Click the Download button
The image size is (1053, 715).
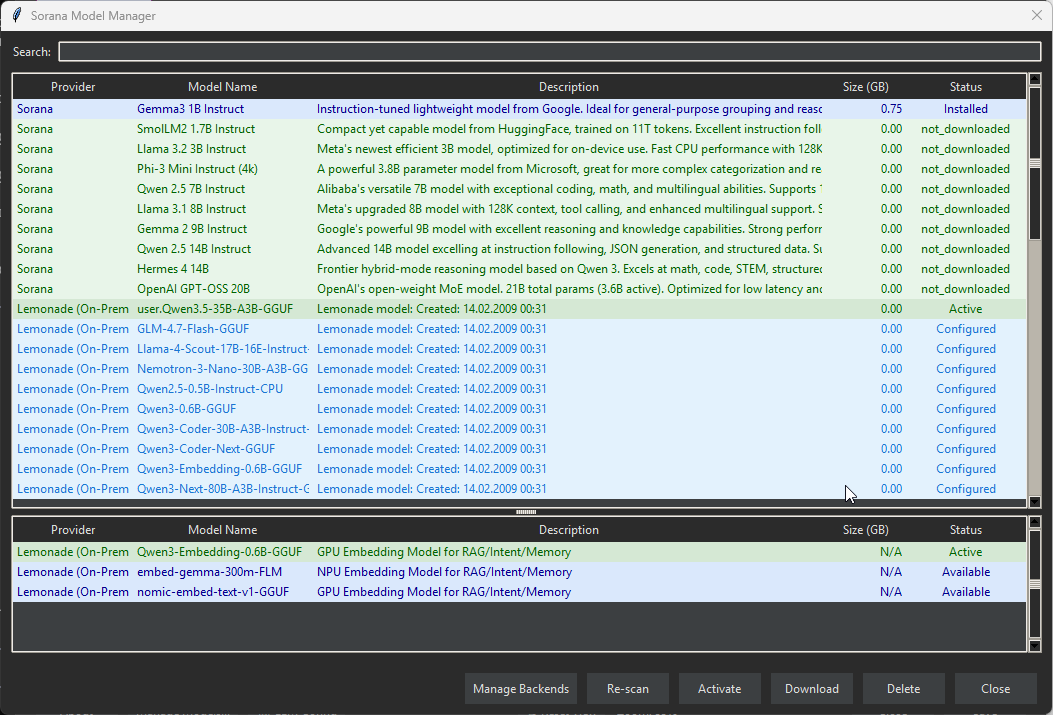(x=811, y=688)
